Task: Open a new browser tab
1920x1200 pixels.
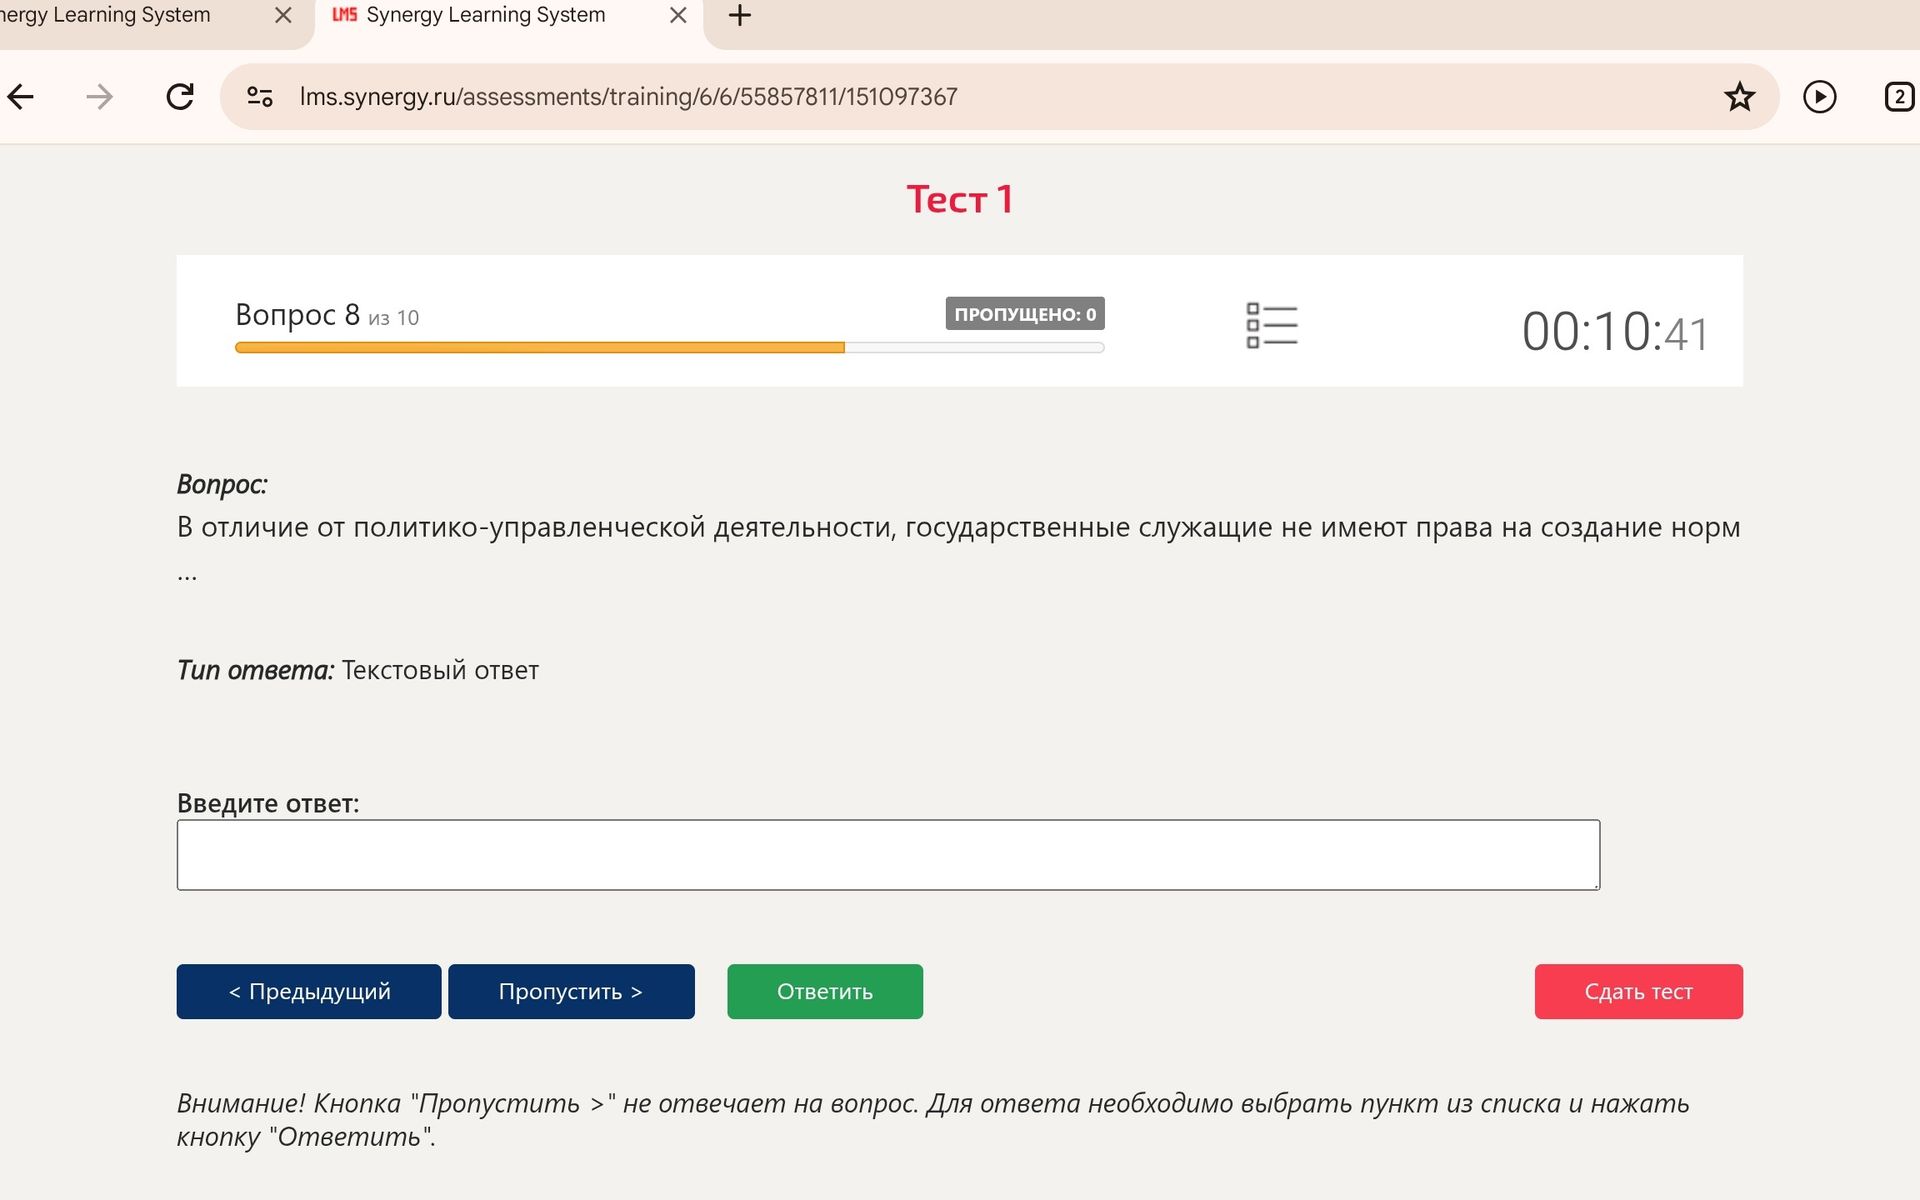Action: (x=740, y=16)
